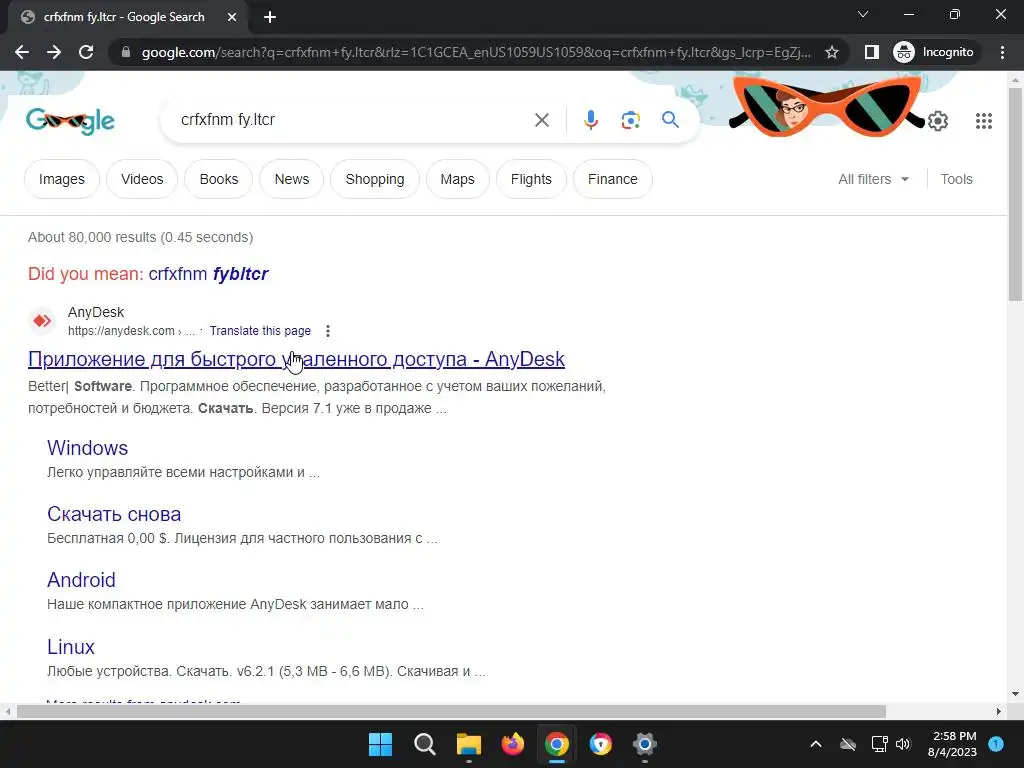The image size is (1024, 768).
Task: Reload the current page
Action: [86, 52]
